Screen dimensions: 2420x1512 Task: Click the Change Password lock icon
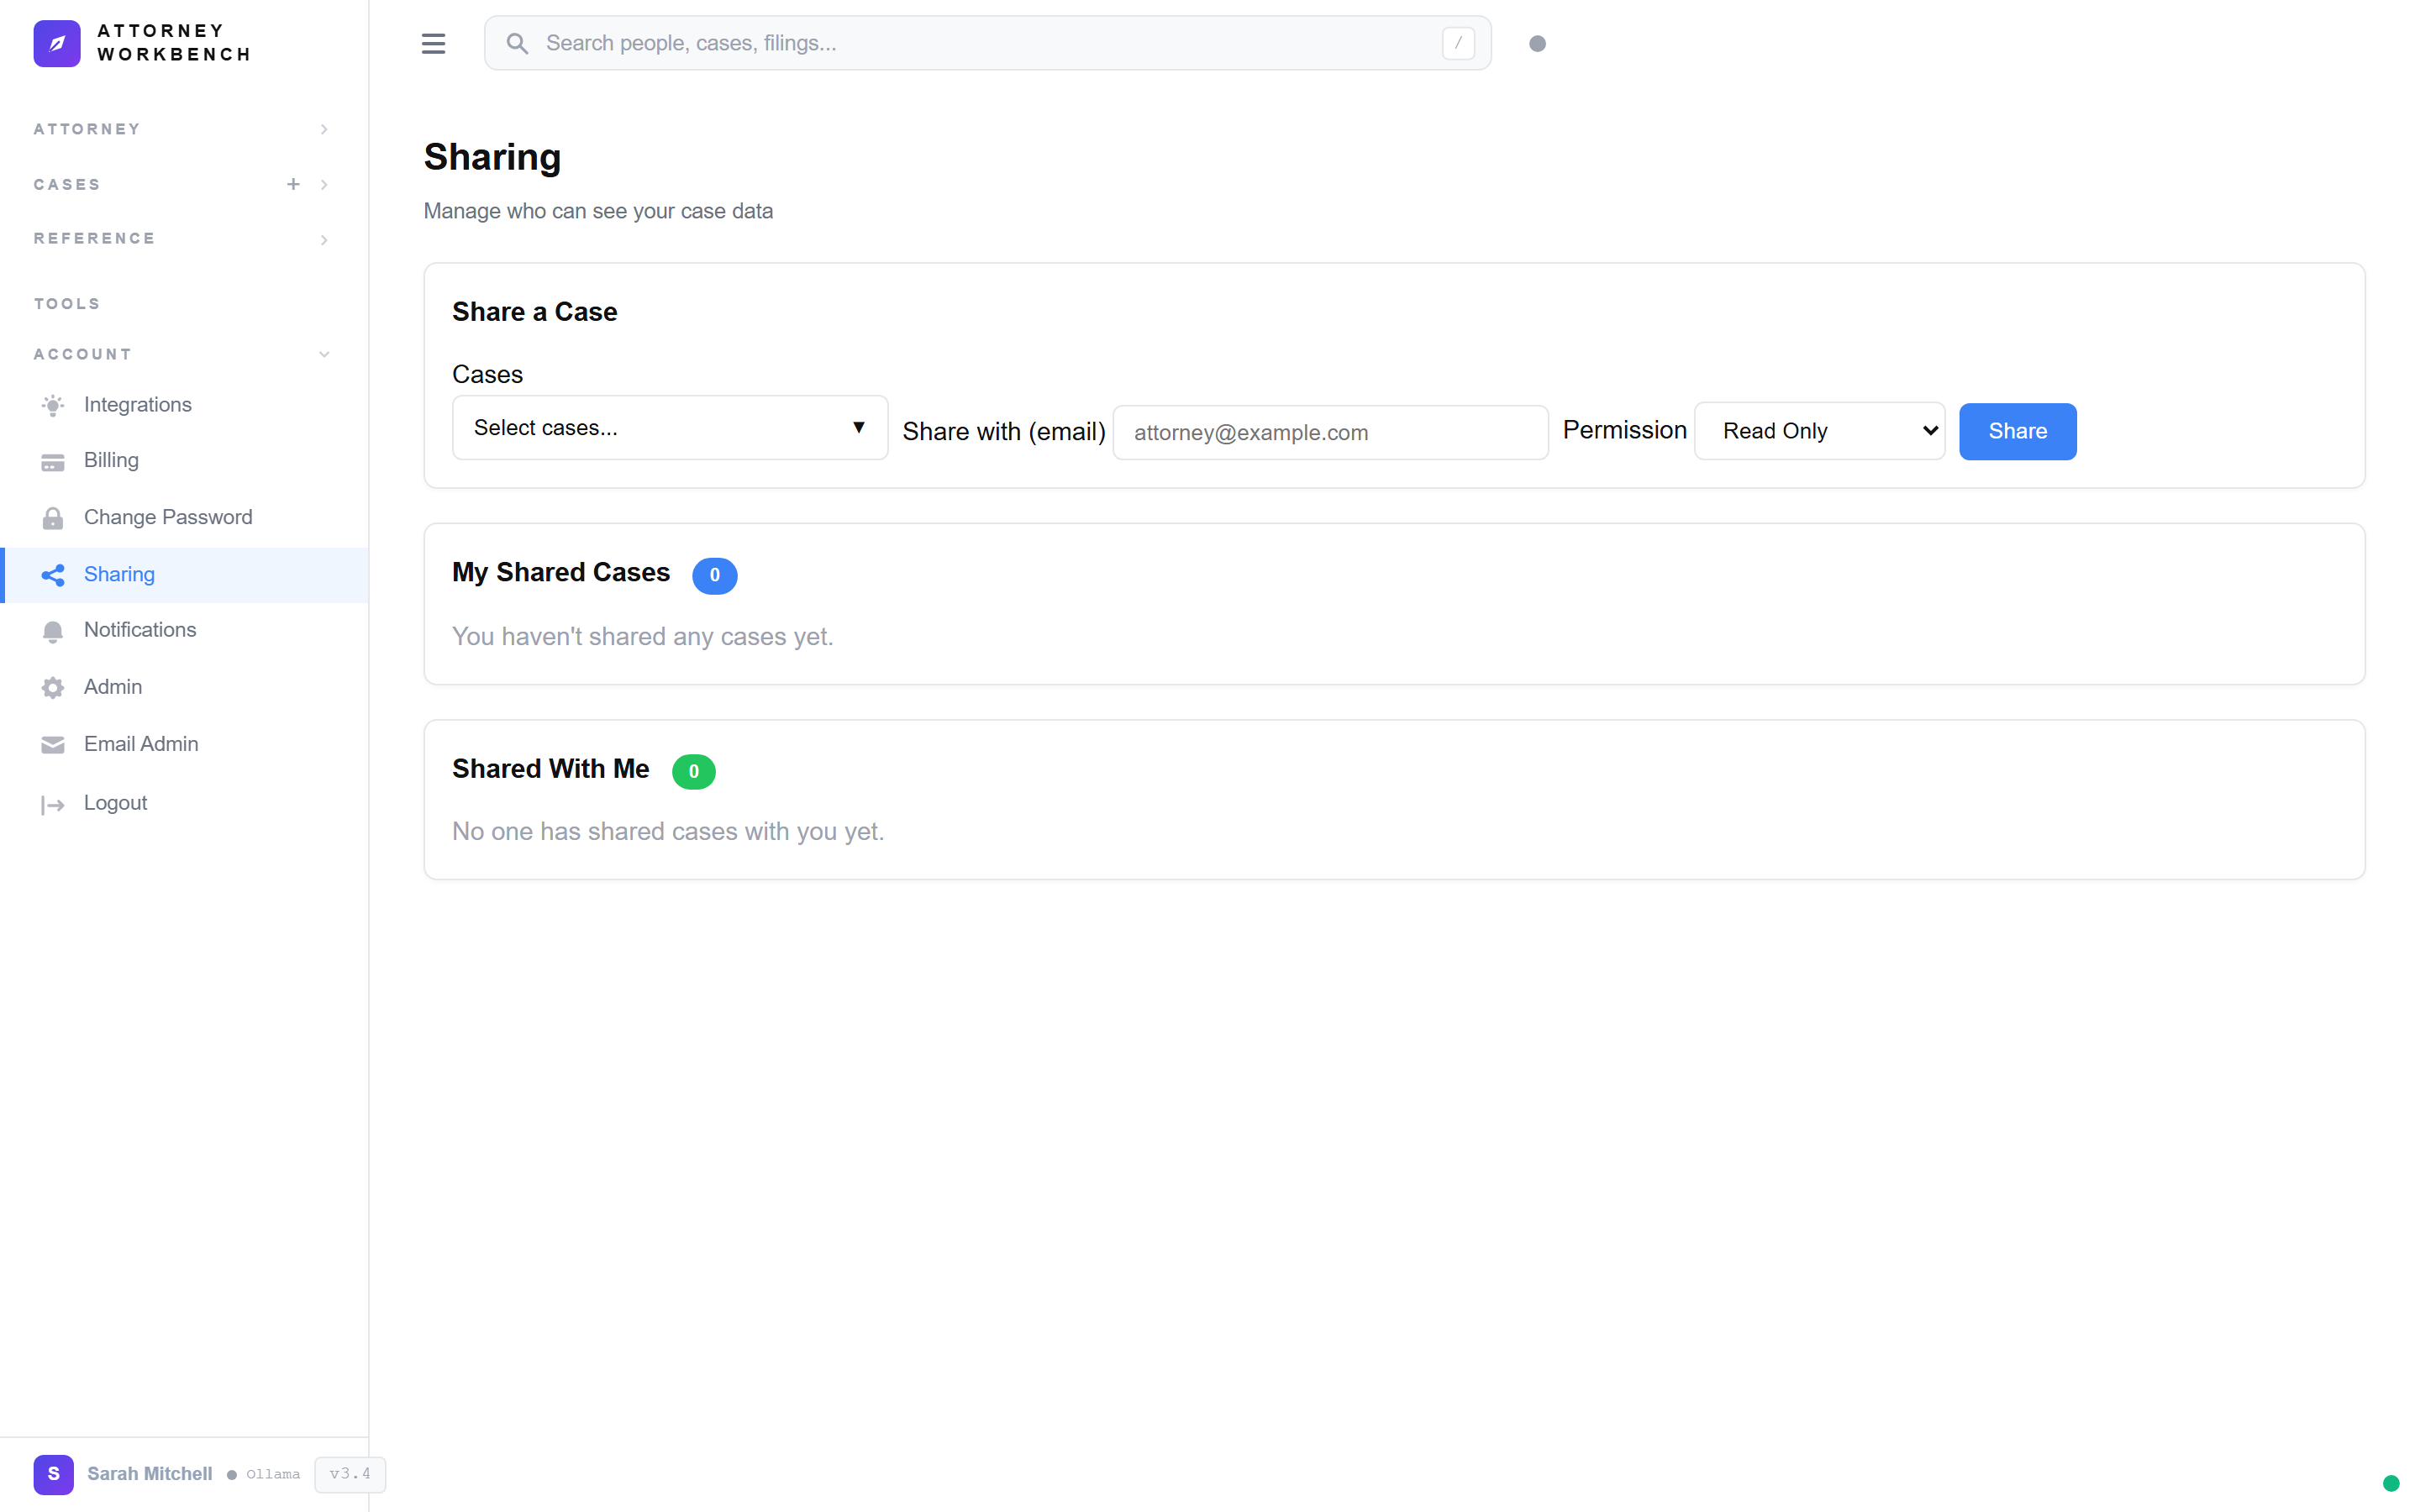coord(53,517)
